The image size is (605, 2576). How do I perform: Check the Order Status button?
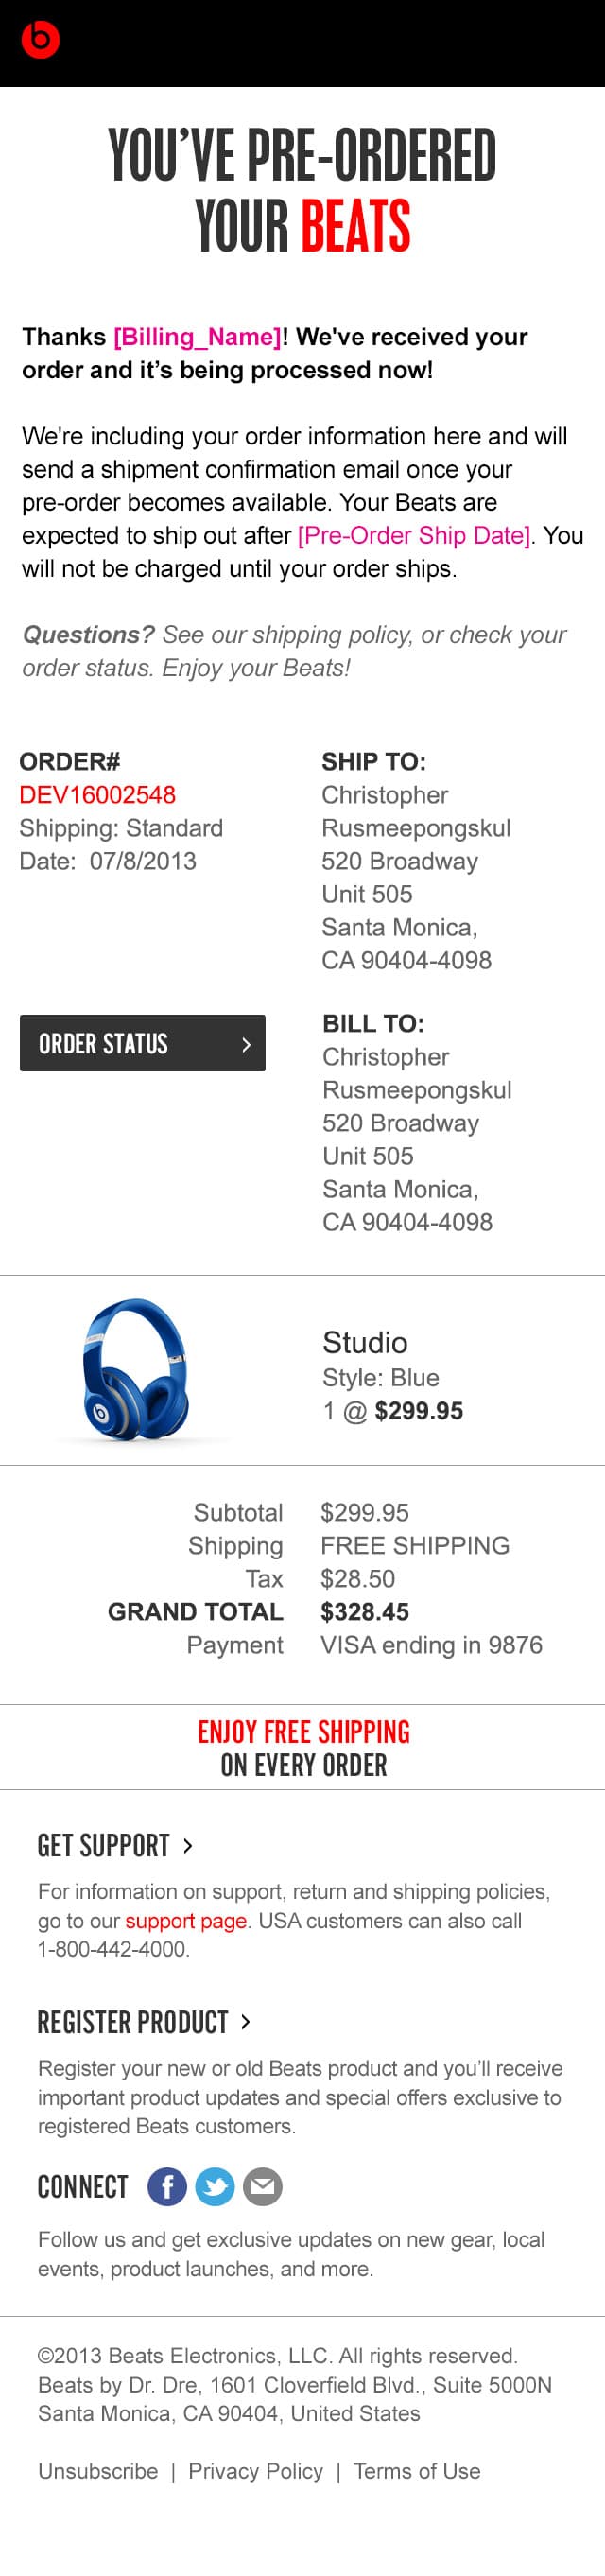point(143,1043)
